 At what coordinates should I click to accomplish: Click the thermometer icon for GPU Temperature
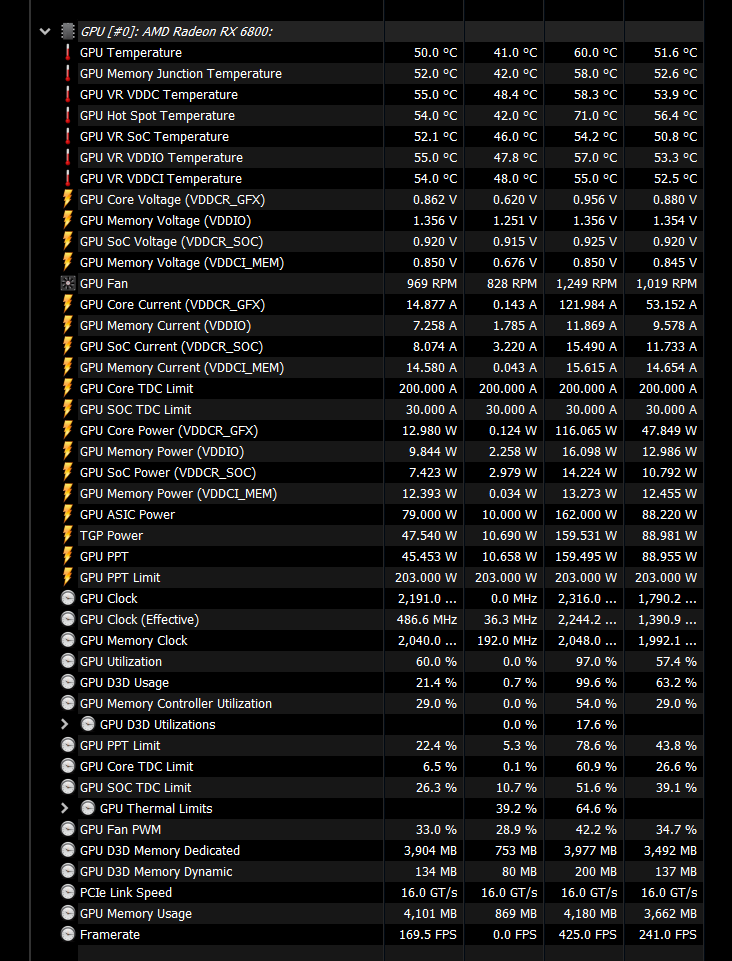pos(68,53)
